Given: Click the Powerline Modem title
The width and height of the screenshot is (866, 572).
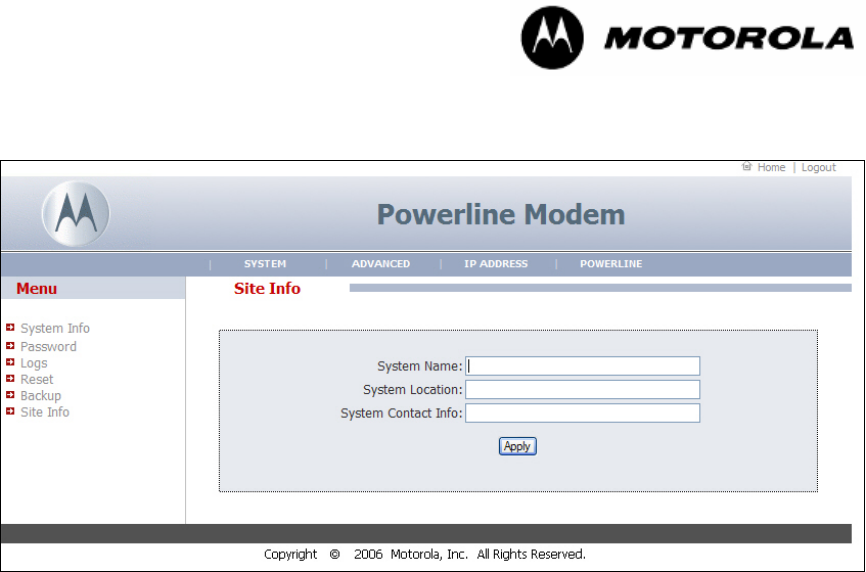Looking at the screenshot, I should [x=501, y=214].
